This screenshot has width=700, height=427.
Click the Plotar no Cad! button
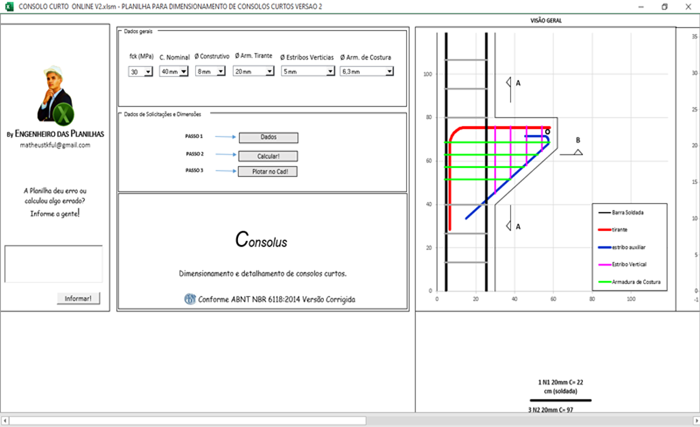pos(268,172)
